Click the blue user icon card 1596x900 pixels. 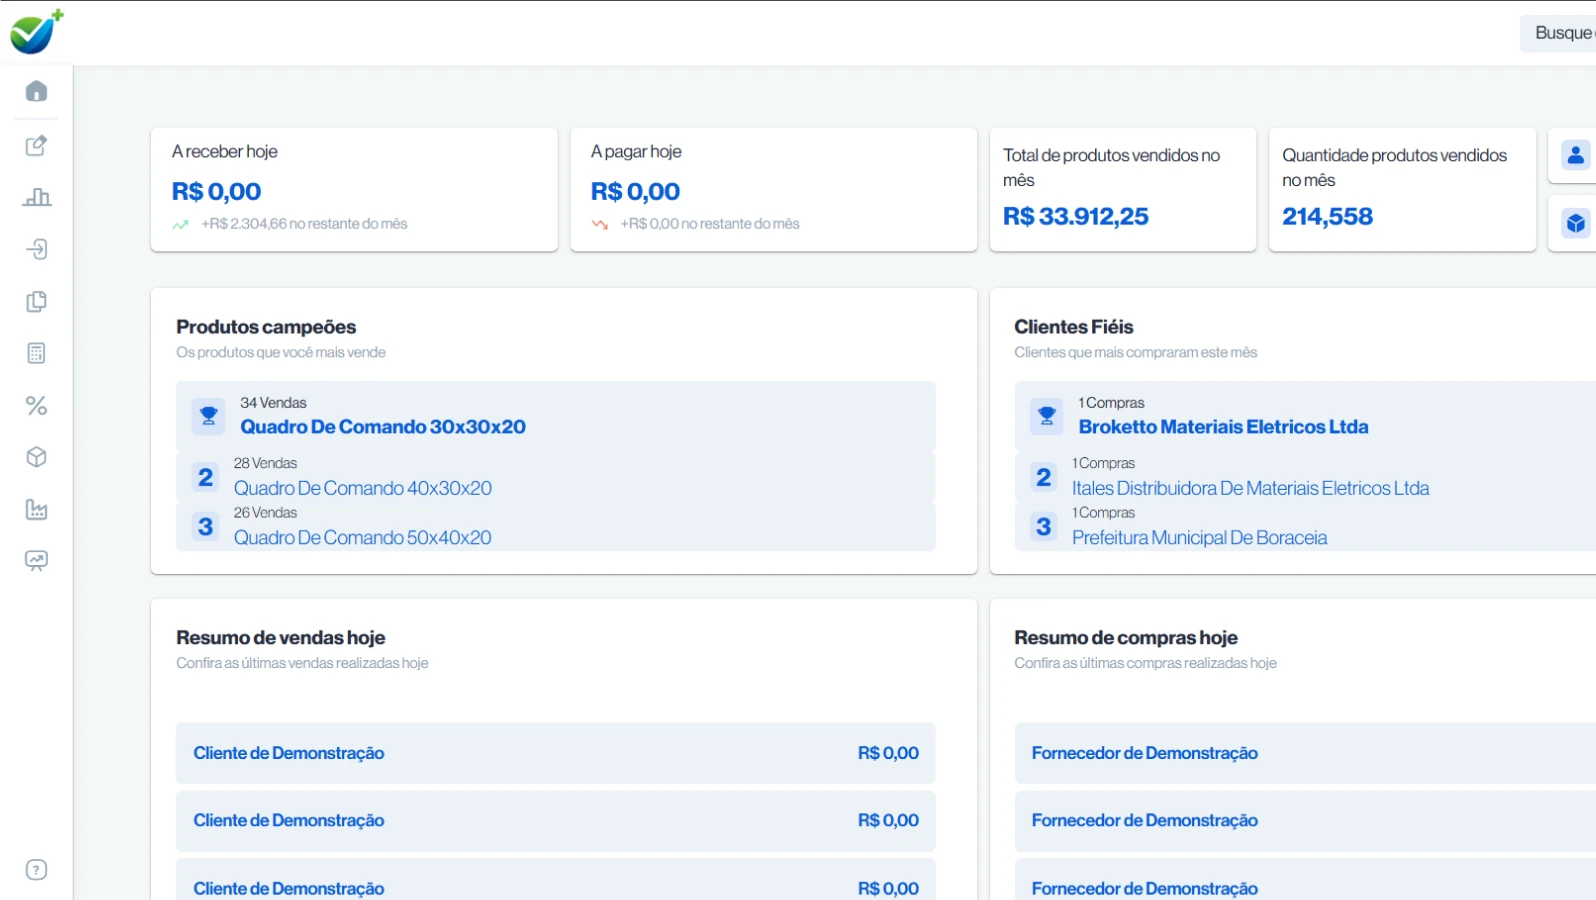pos(1575,155)
